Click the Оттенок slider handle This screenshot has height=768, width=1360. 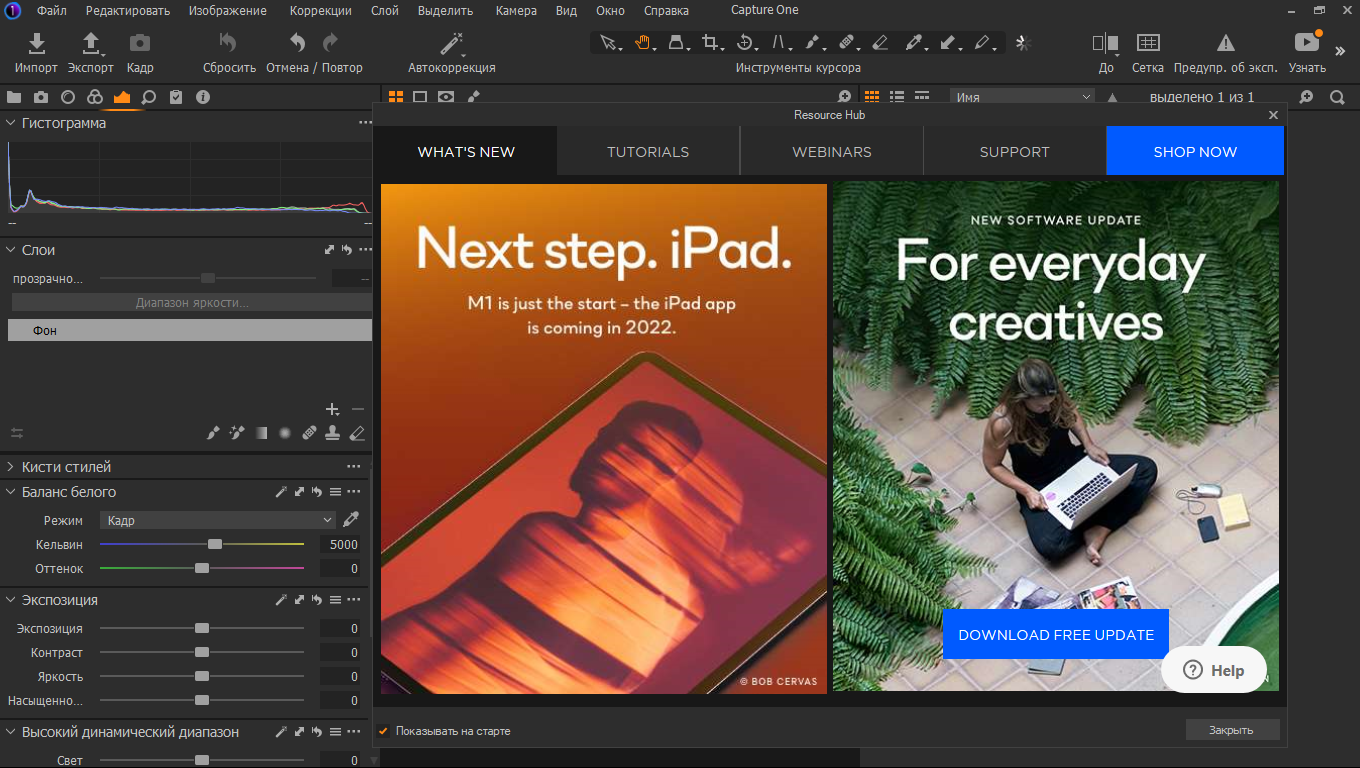[x=202, y=568]
